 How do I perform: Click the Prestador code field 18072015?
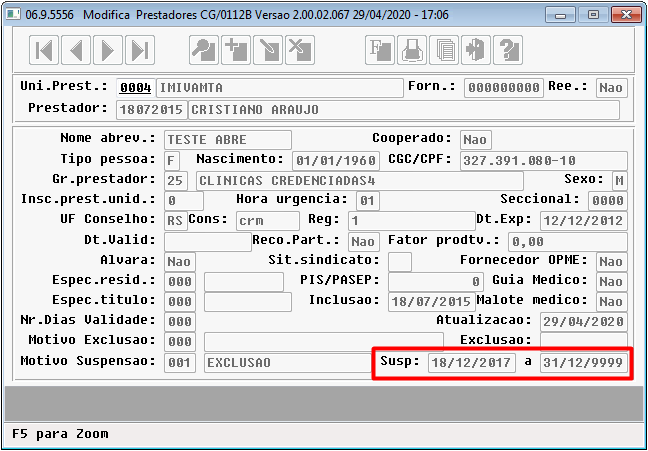click(152, 110)
